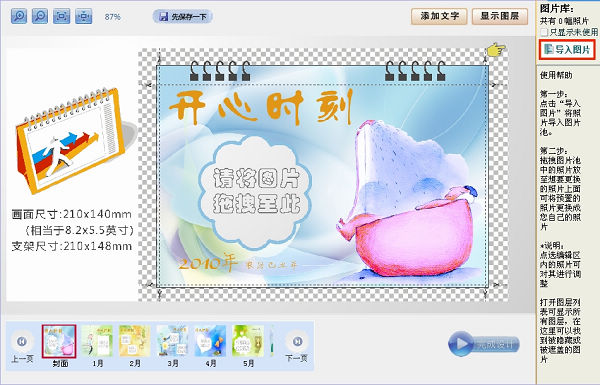The height and width of the screenshot is (385, 600).
Task: Click the 87% zoom percentage value
Action: click(x=112, y=17)
